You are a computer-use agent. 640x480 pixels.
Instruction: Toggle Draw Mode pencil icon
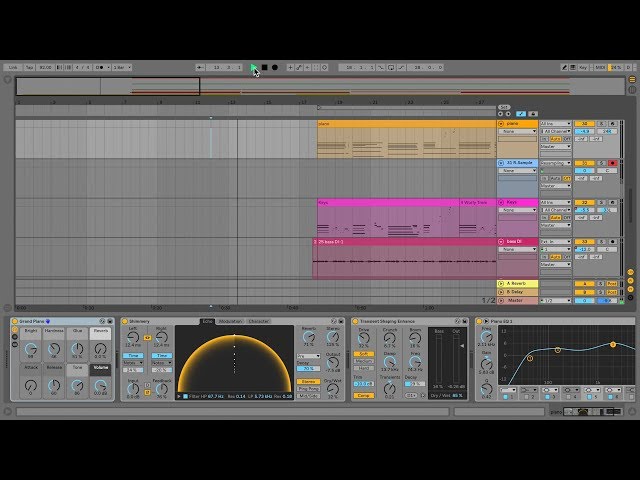click(564, 67)
